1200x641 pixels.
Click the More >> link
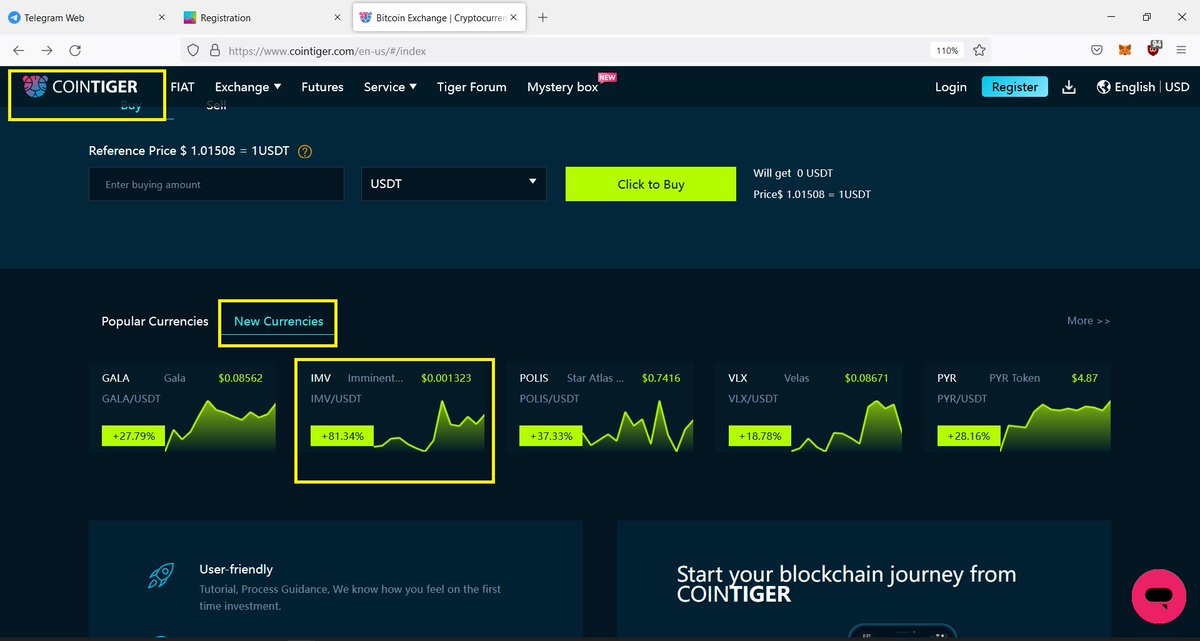[1088, 321]
